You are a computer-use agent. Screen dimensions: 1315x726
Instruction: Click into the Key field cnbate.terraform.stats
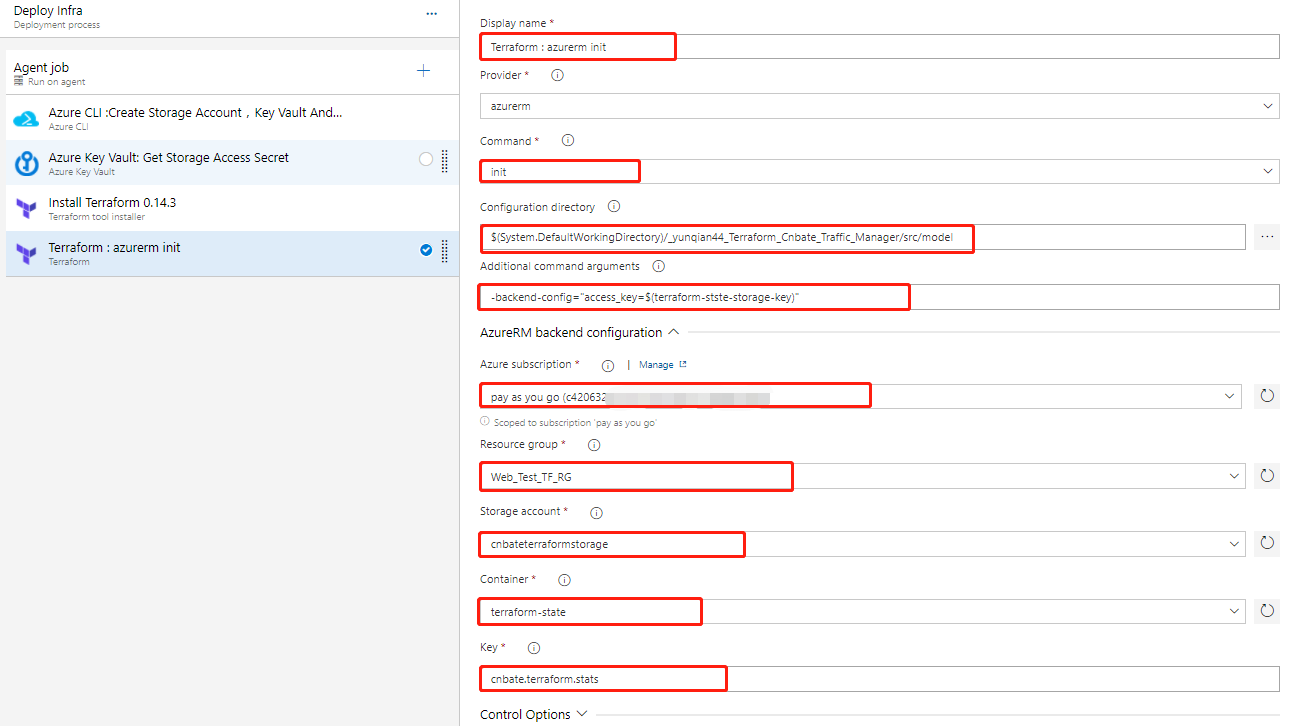[x=880, y=679]
